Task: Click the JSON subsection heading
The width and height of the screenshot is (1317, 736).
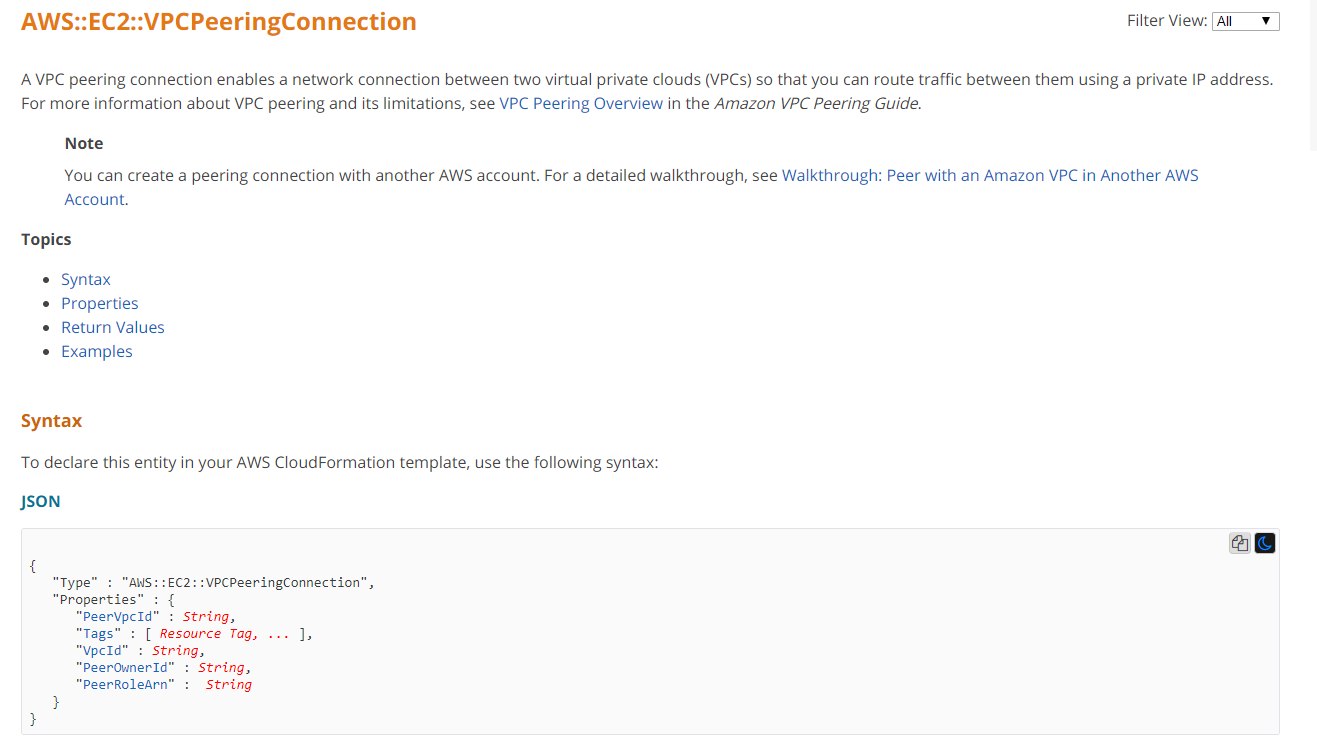Action: click(41, 501)
